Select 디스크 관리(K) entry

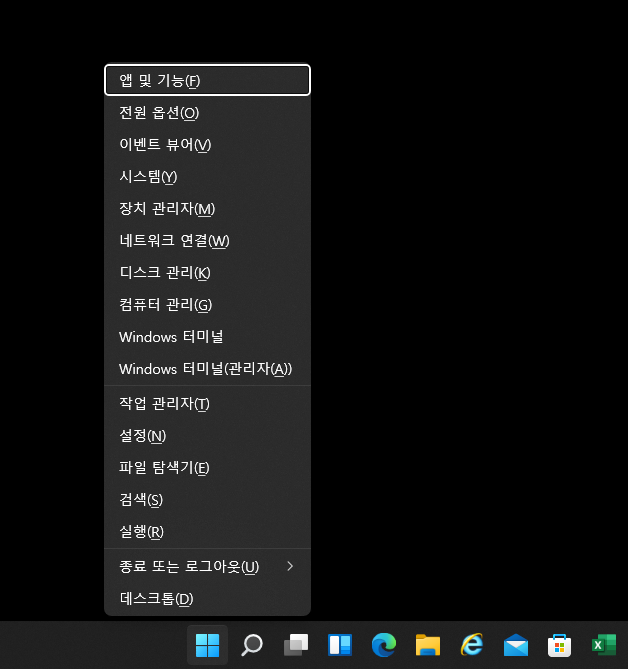point(207,273)
